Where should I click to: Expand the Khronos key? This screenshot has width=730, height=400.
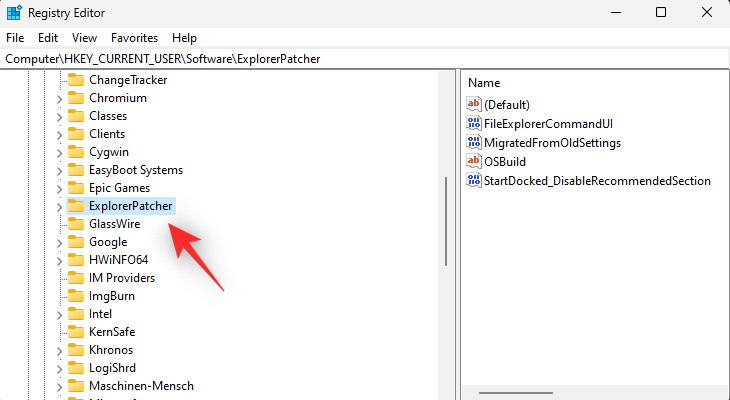click(x=59, y=351)
